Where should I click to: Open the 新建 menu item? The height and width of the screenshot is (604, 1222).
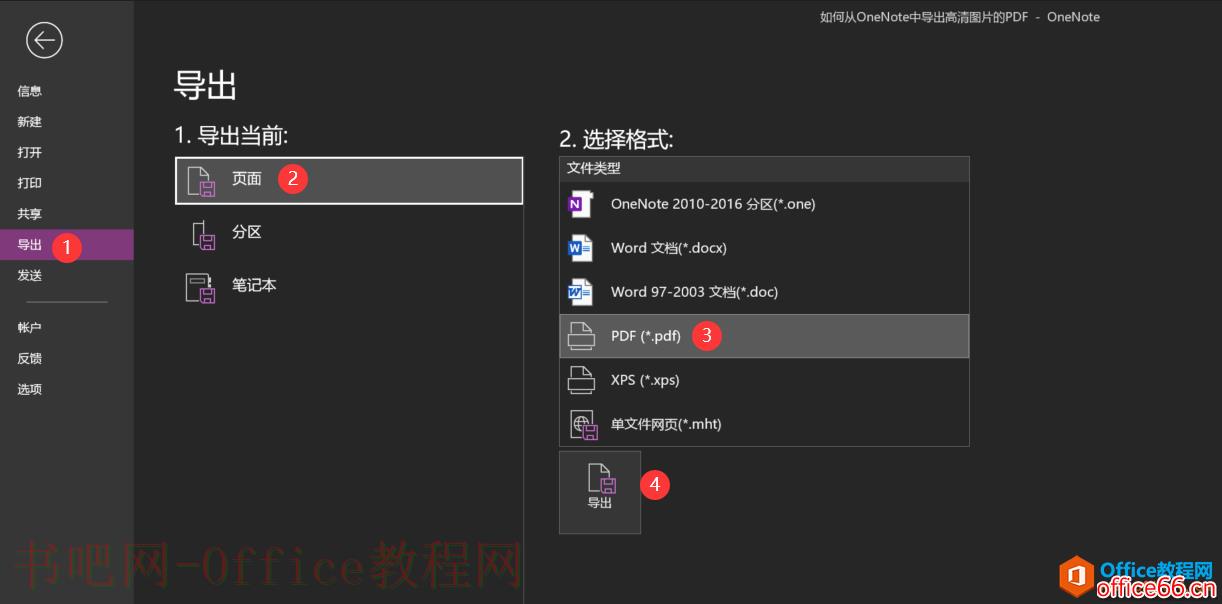(x=30, y=122)
